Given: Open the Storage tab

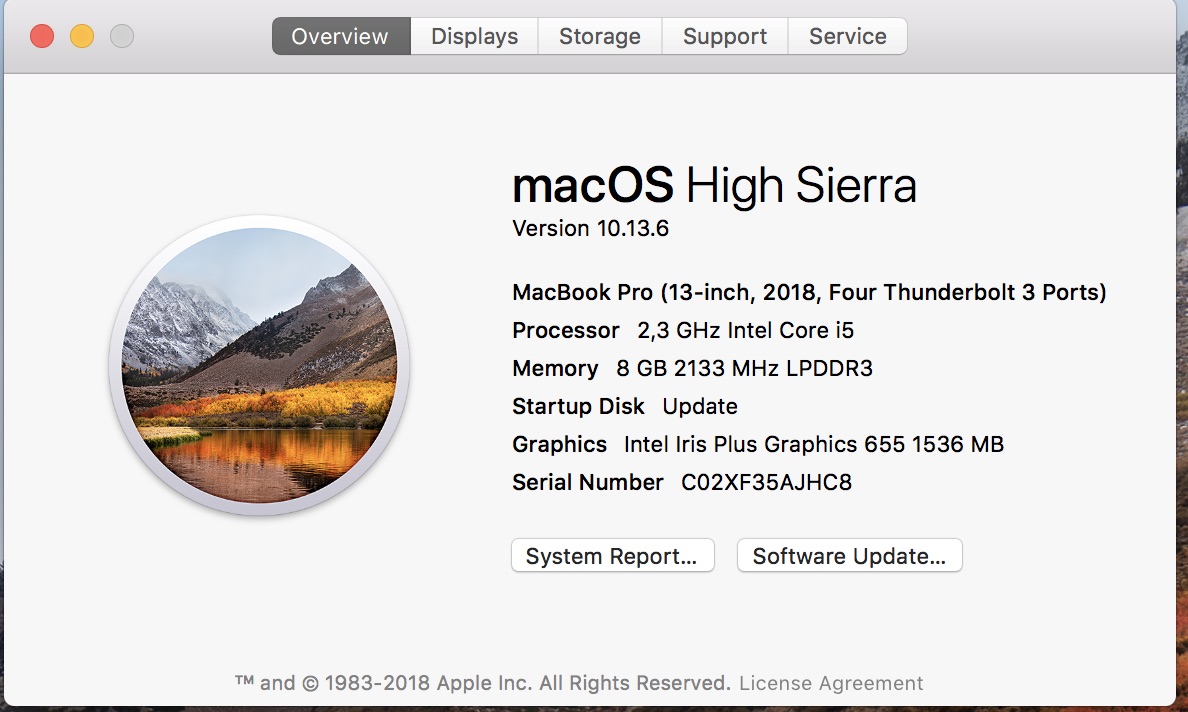Looking at the screenshot, I should (x=599, y=36).
